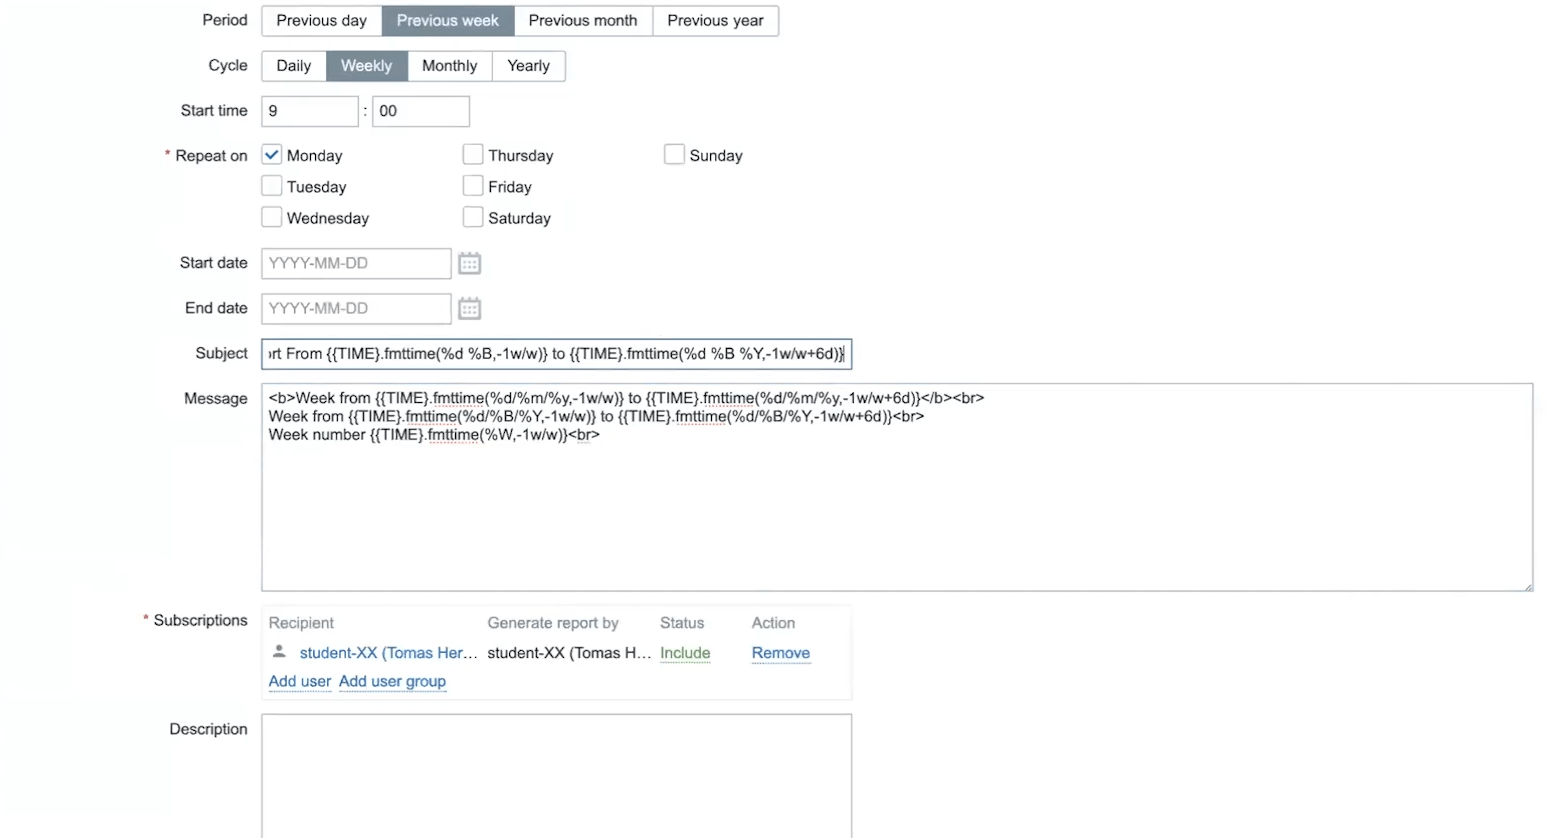This screenshot has width=1555, height=838.
Task: Select the Previous year period
Action: coord(715,20)
